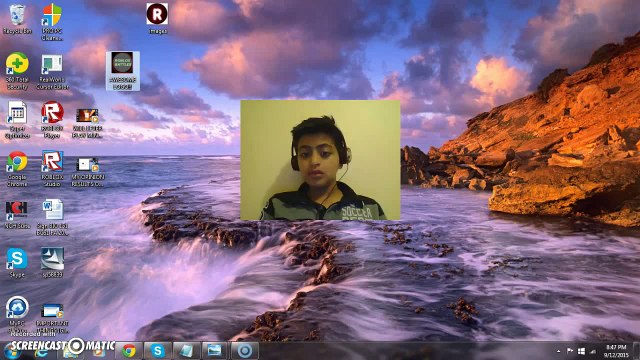Select the Google Chrome desktop shortcut
Image resolution: width=640 pixels, height=360 pixels.
click(x=17, y=169)
